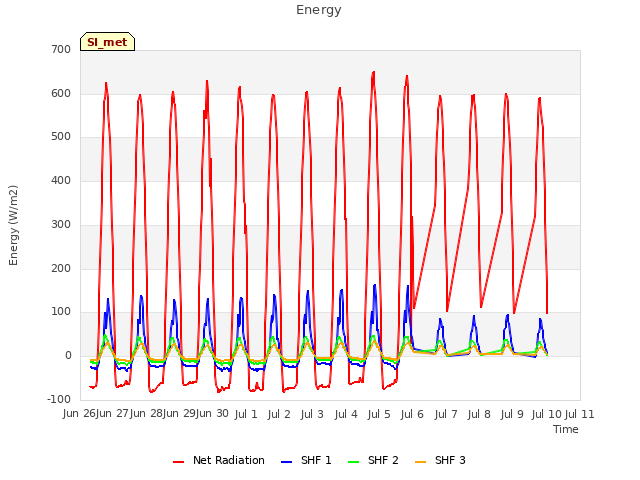Screen dimensions: 640x480
Task: Click the Jul 5 x-axis date label
Action: pos(379,414)
